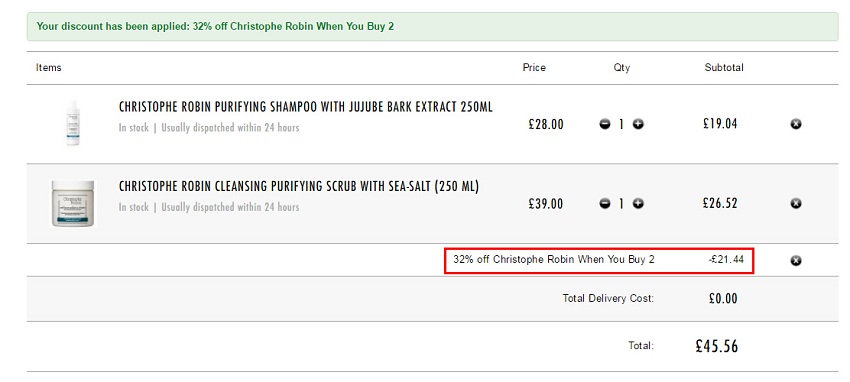The image size is (850, 382).
Task: Click the Total Delivery Cost label
Action: point(608,298)
